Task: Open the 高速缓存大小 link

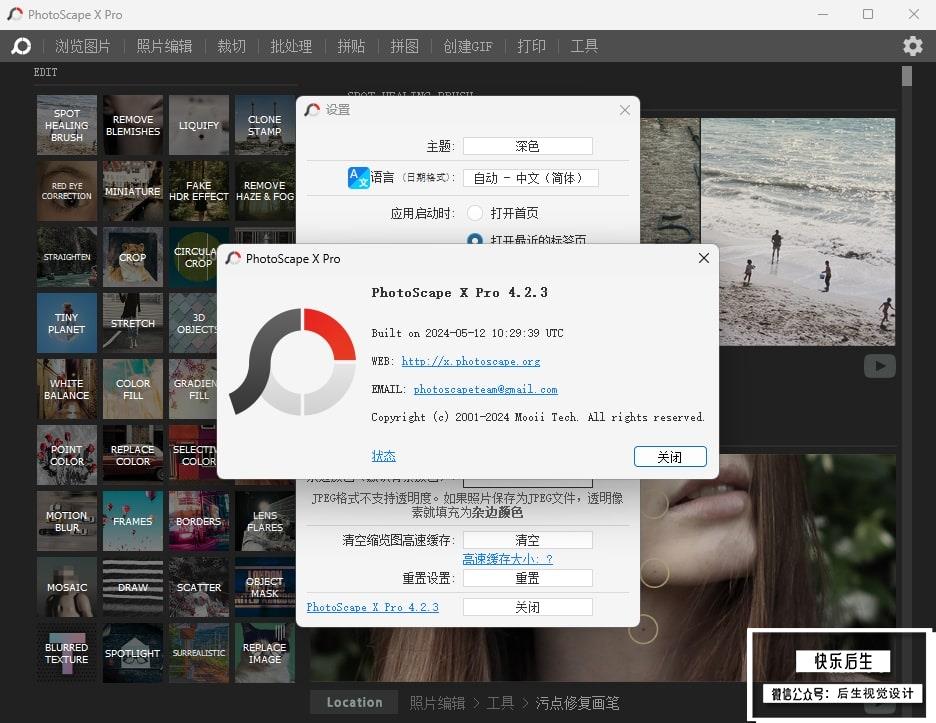Action: pyautogui.click(x=507, y=559)
